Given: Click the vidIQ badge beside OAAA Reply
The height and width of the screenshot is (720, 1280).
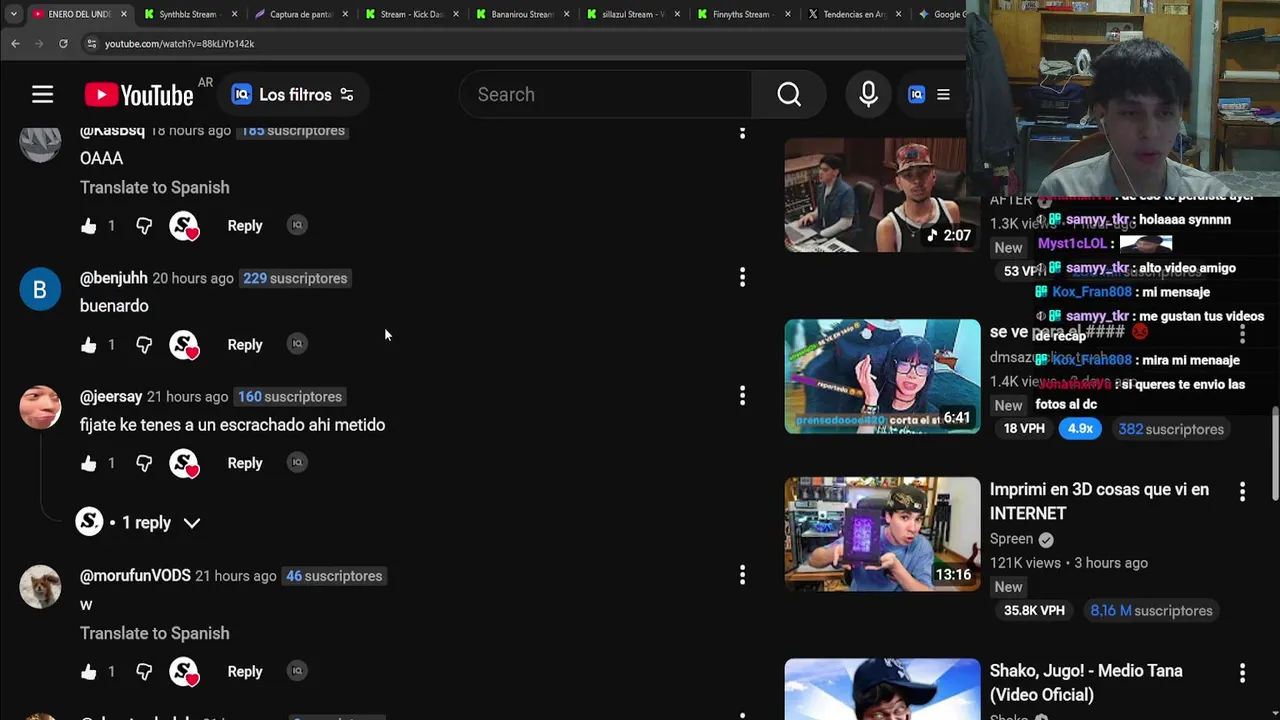Looking at the screenshot, I should click(x=296, y=225).
